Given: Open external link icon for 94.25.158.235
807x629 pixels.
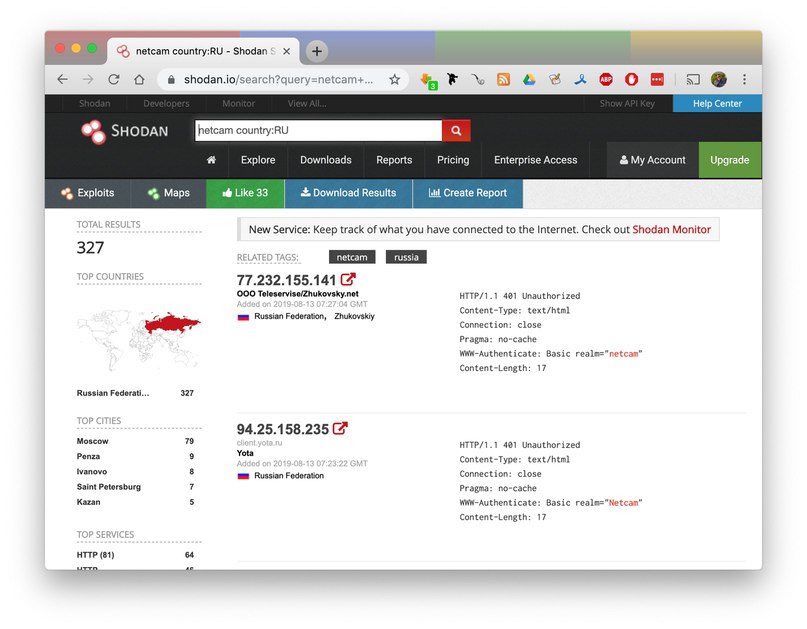Looking at the screenshot, I should [340, 428].
